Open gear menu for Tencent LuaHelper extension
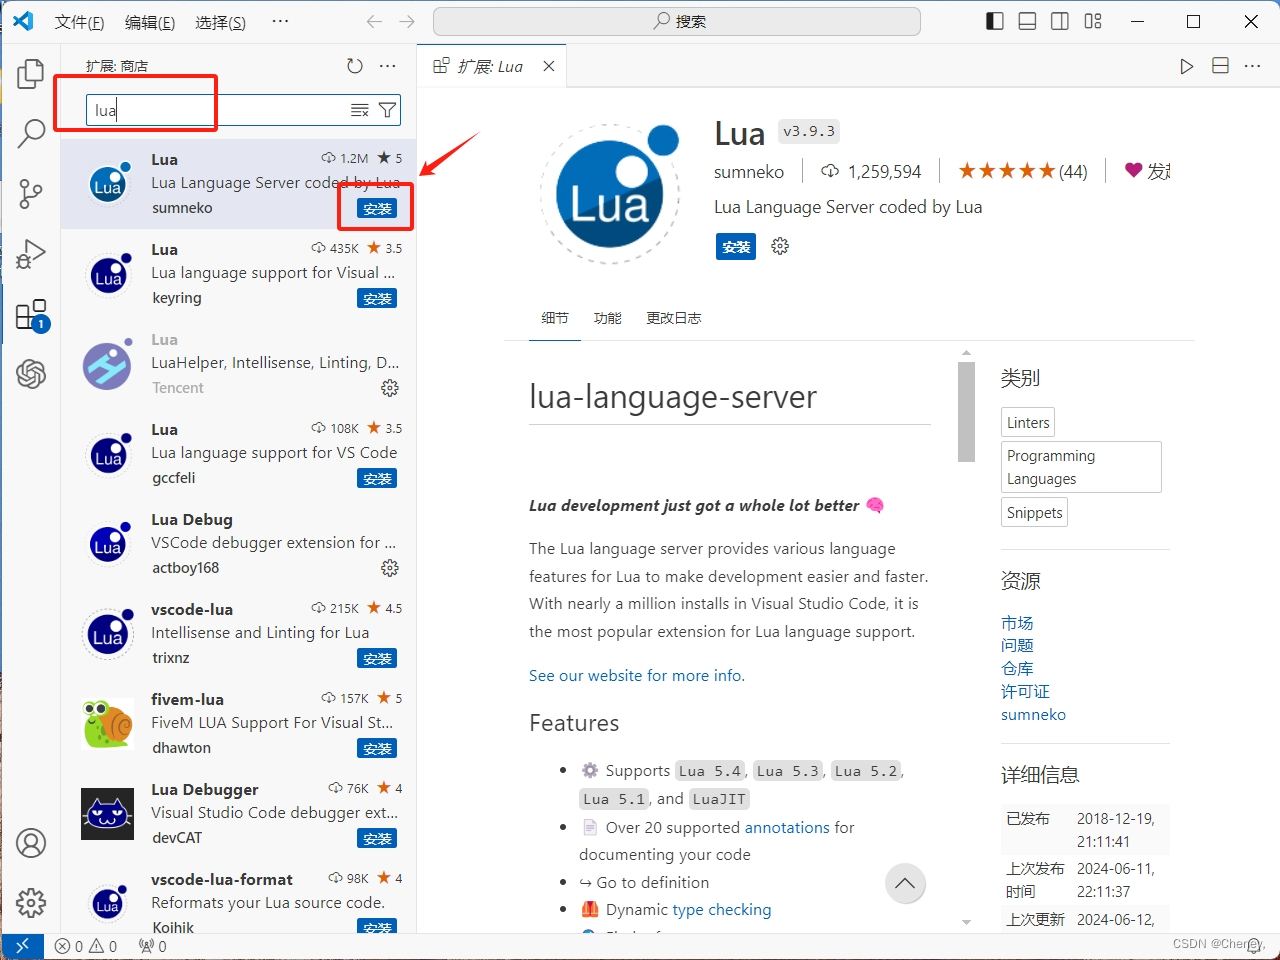 tap(390, 388)
